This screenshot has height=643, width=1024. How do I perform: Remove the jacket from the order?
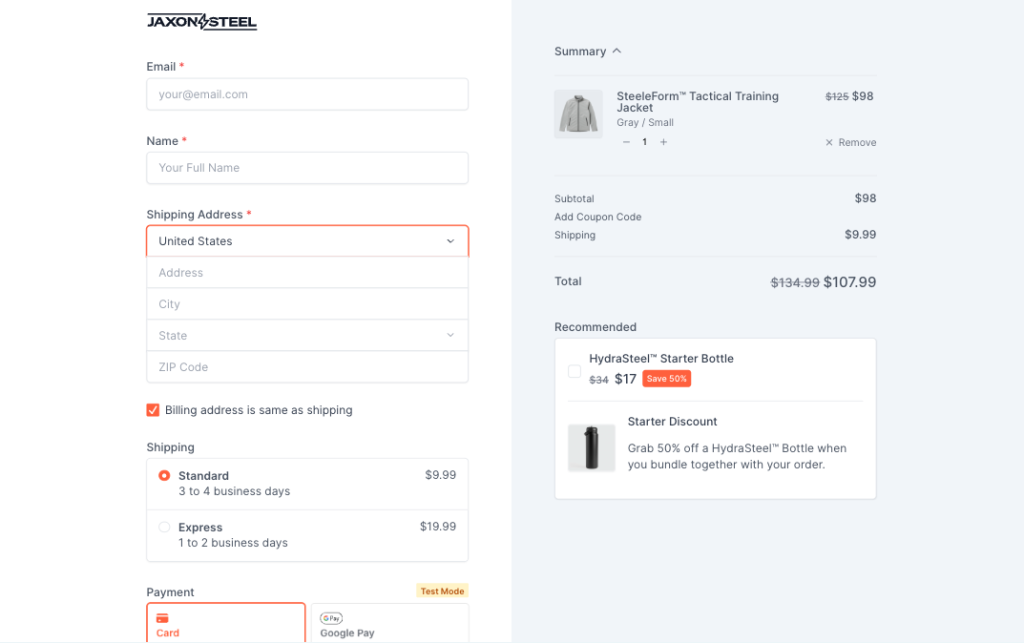tap(850, 142)
